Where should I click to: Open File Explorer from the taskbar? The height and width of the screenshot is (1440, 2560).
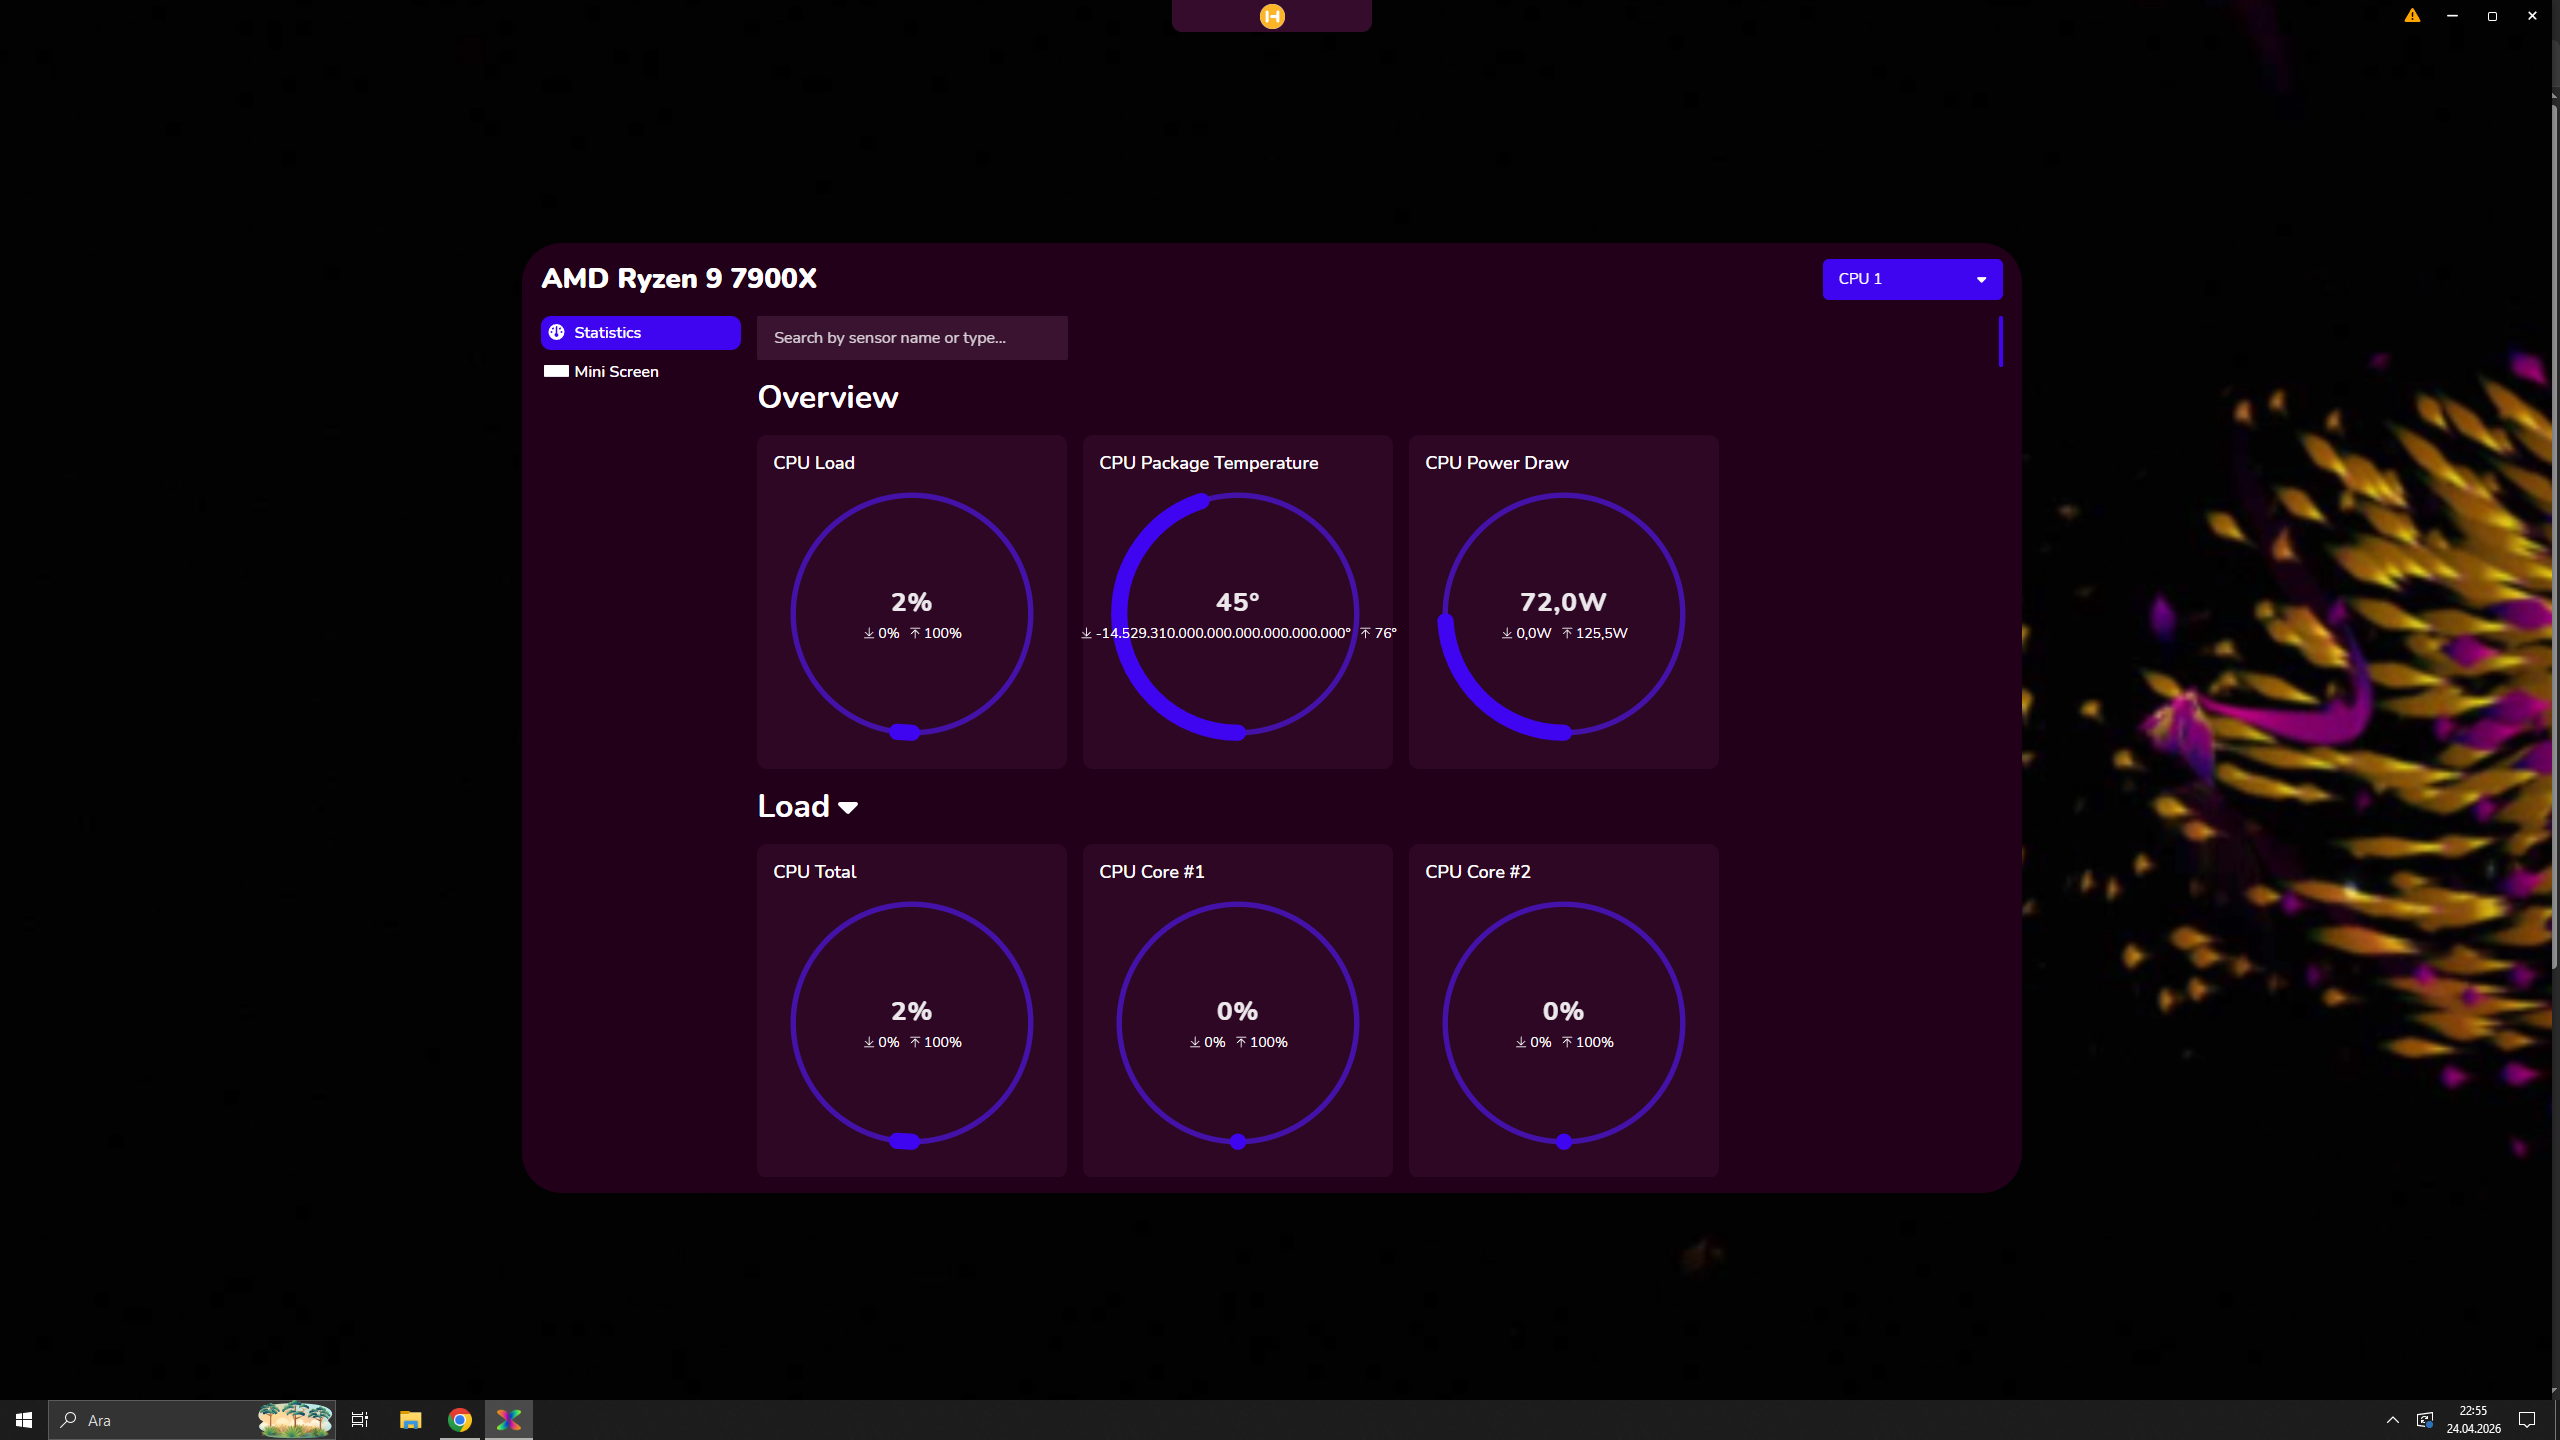411,1420
